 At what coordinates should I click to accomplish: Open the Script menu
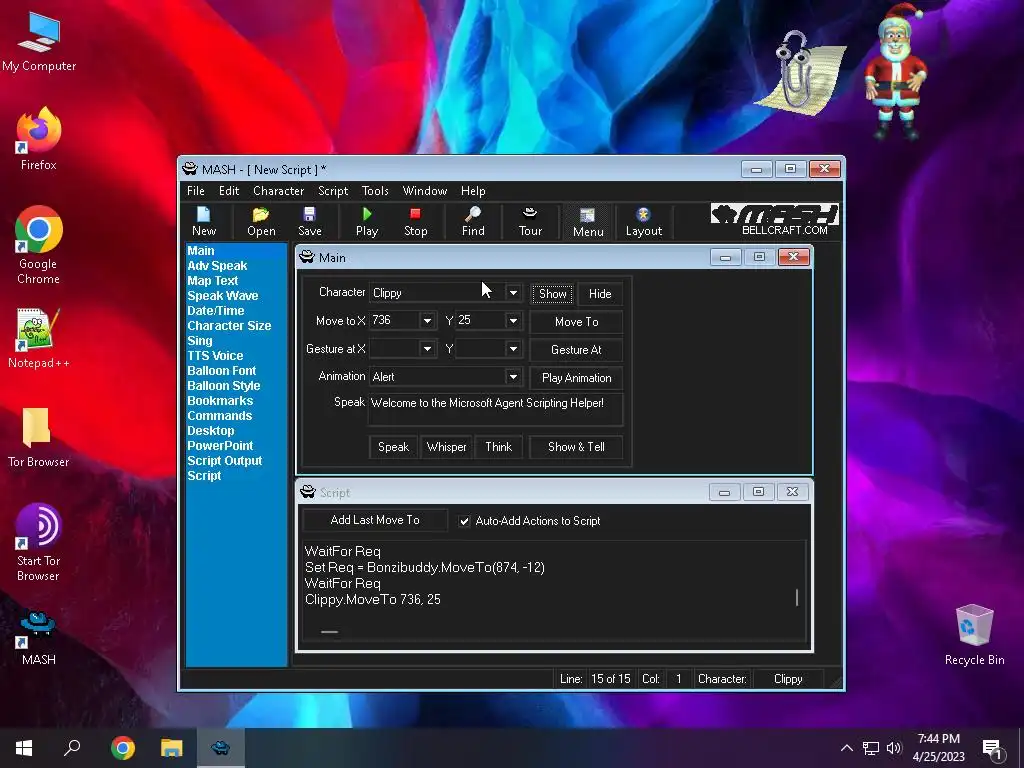[333, 191]
